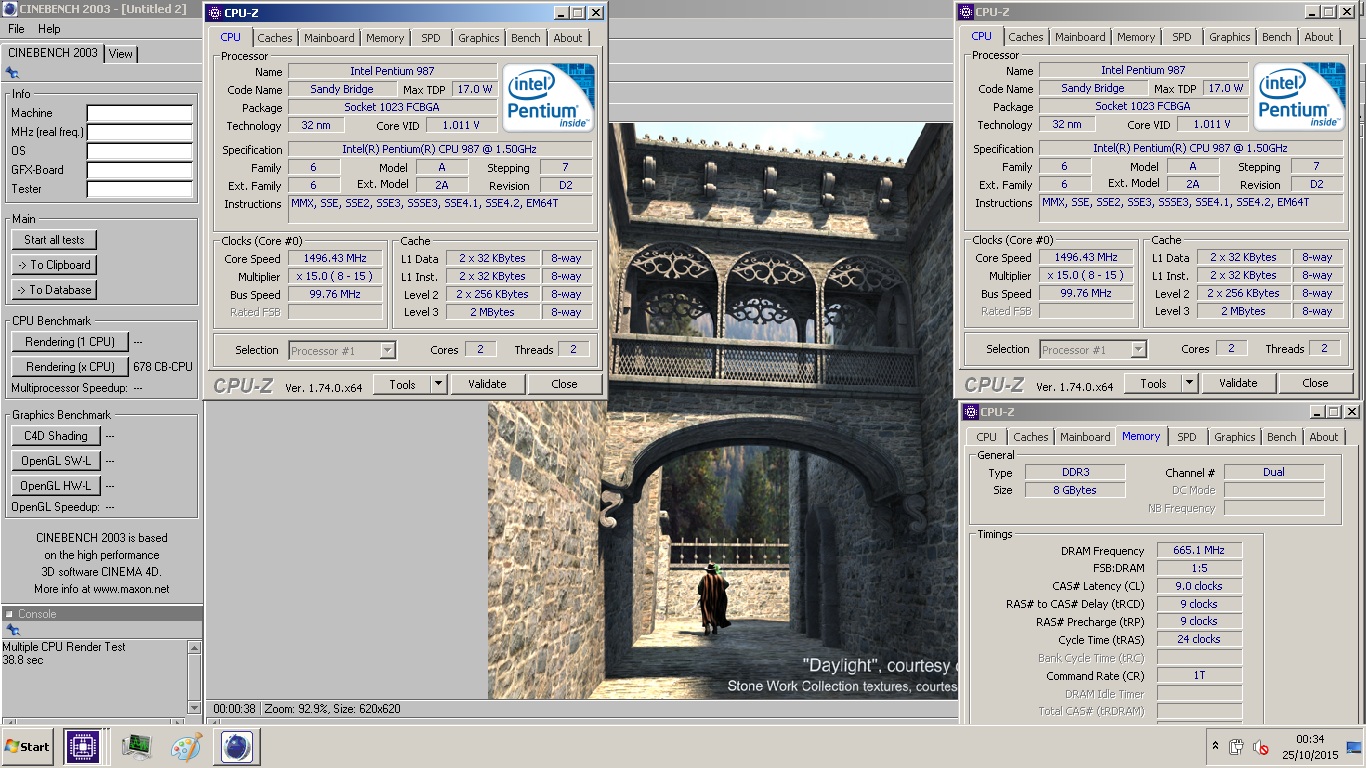Viewport: 1366px width, 768px height.
Task: Switch to CPU tab in CPU-Z Memory window
Action: [986, 437]
